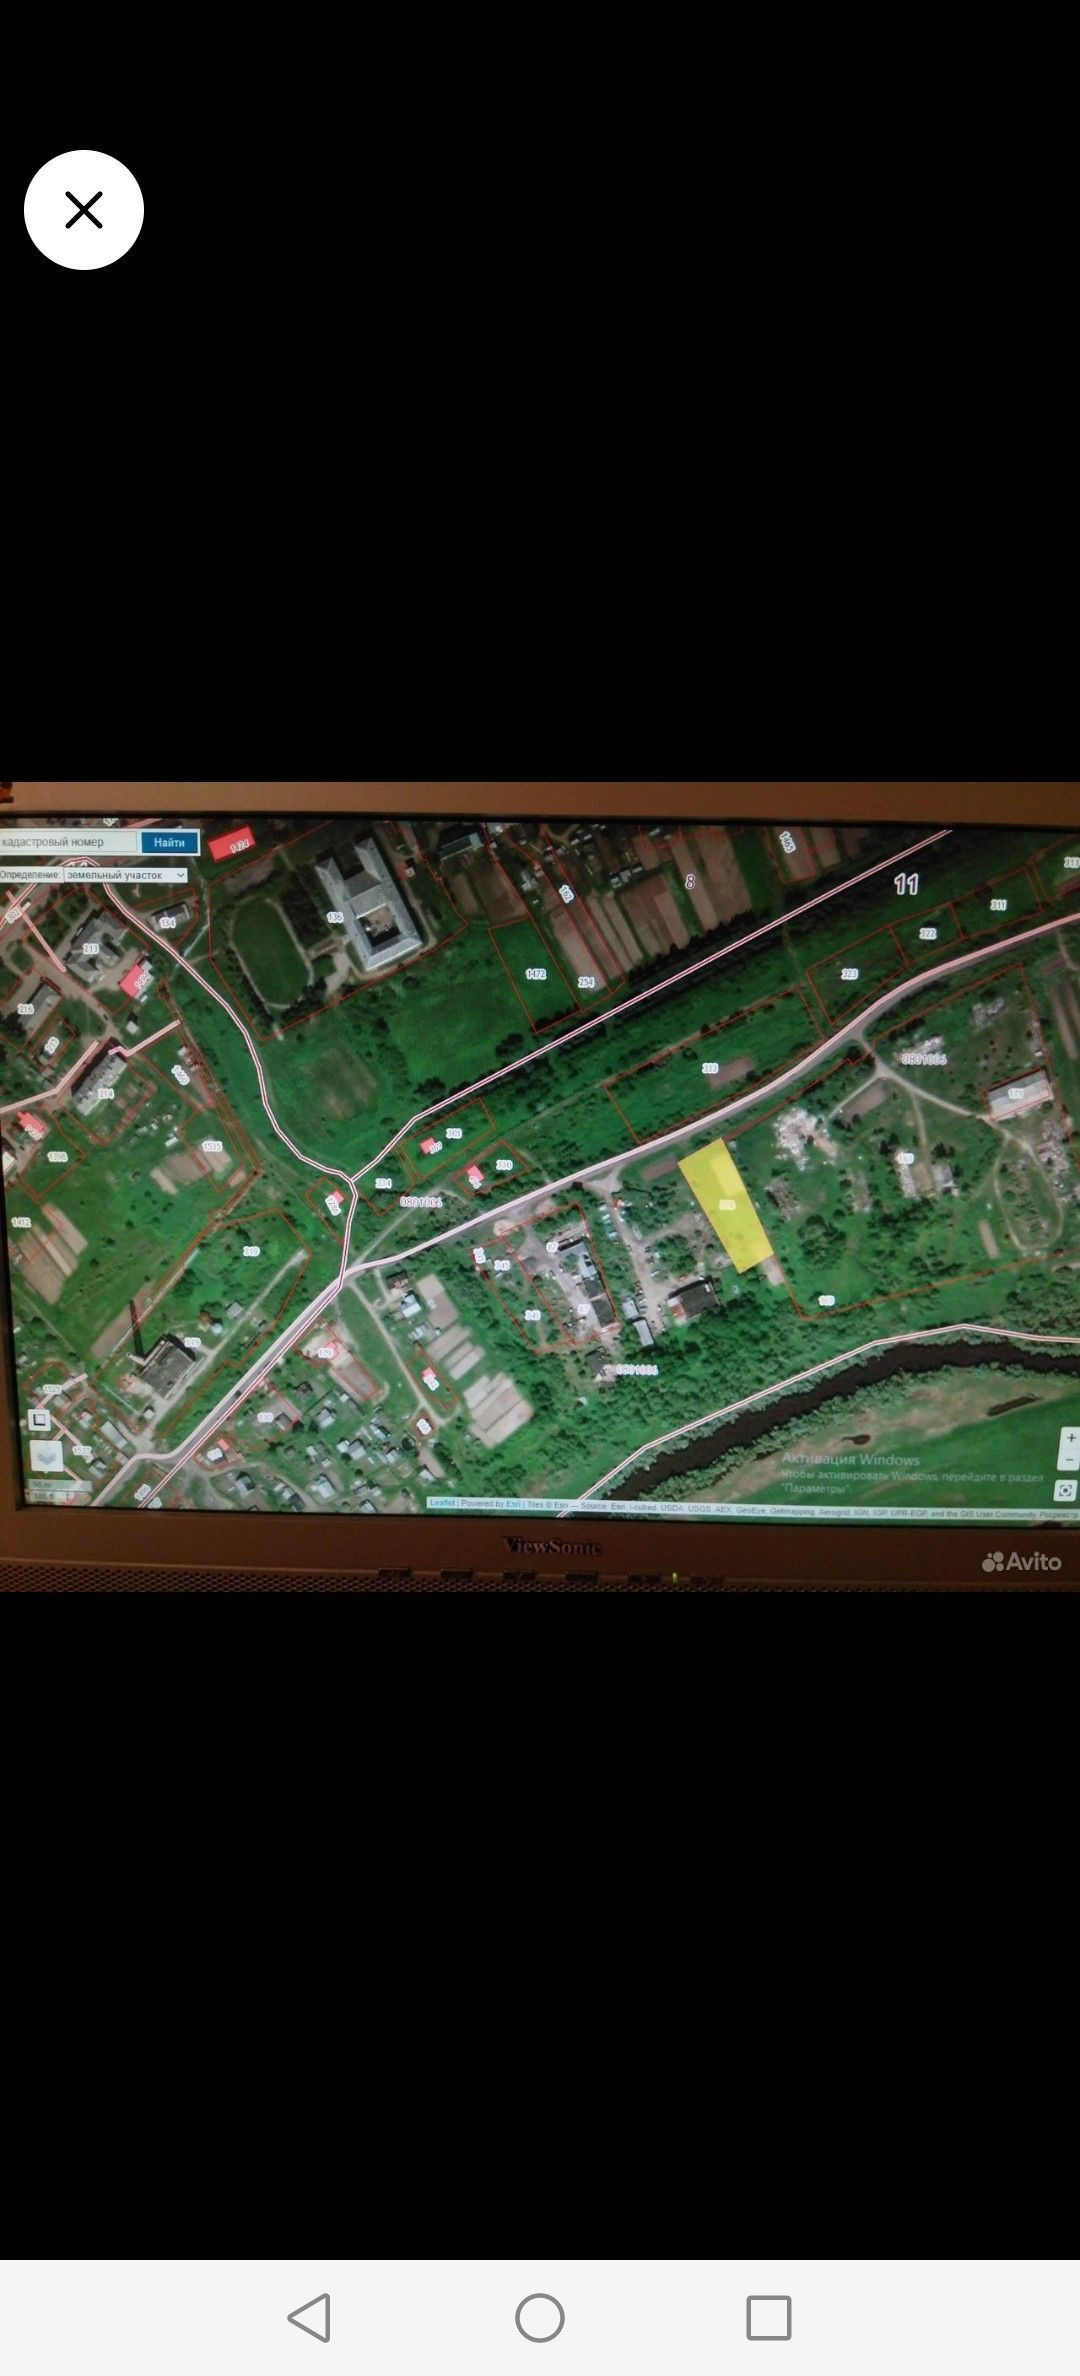Click the large quarter number 11 label
The image size is (1080, 2376).
(906, 884)
